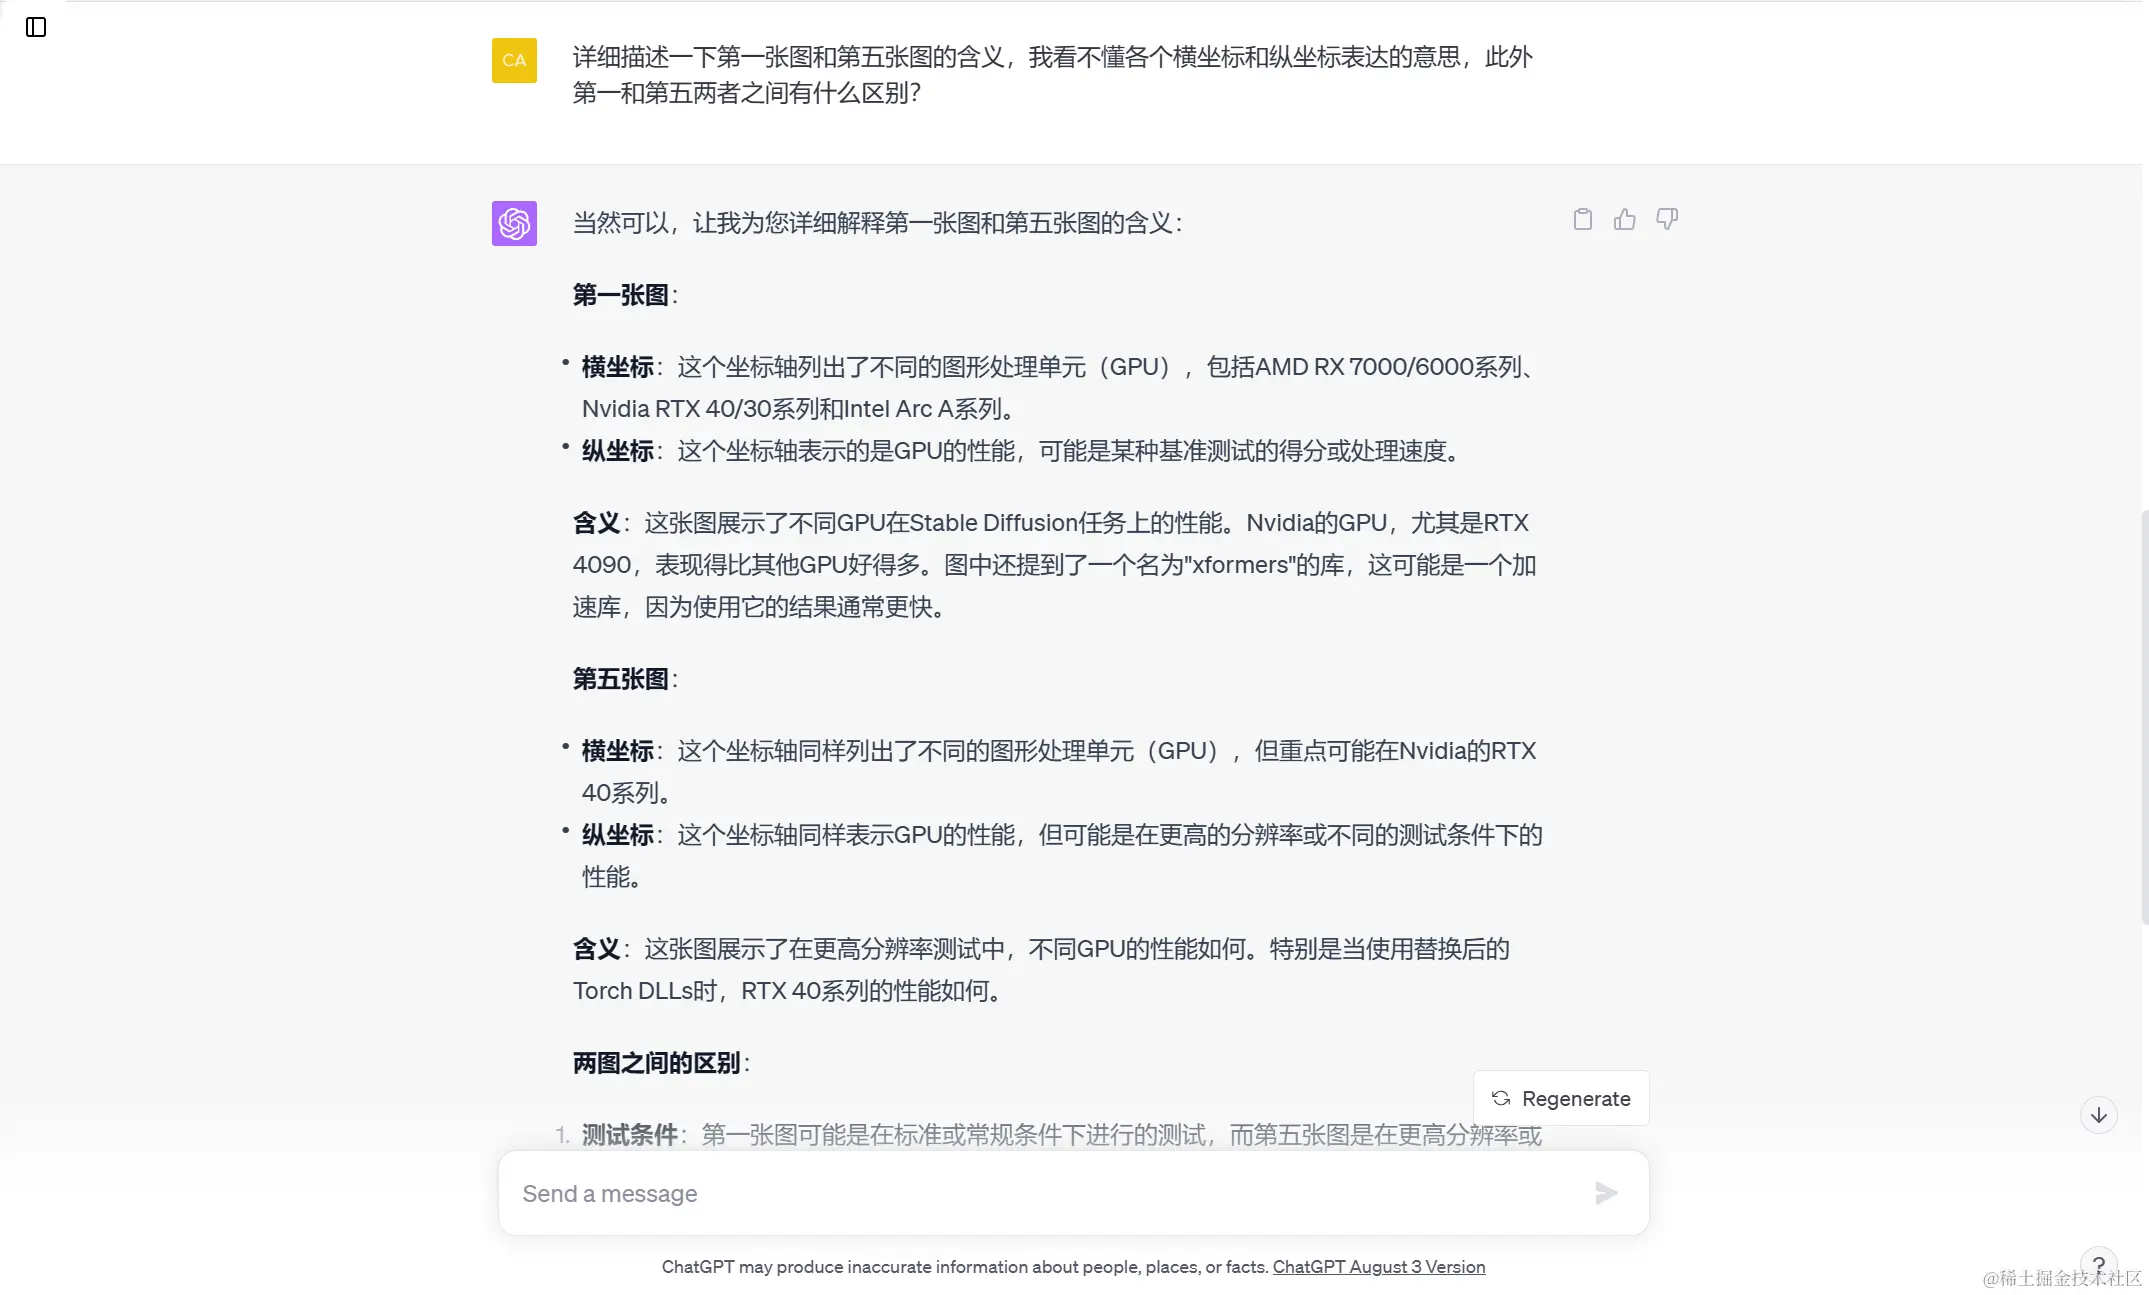The width and height of the screenshot is (2149, 1295).
Task: Click the yellow CA user avatar
Action: (x=514, y=60)
